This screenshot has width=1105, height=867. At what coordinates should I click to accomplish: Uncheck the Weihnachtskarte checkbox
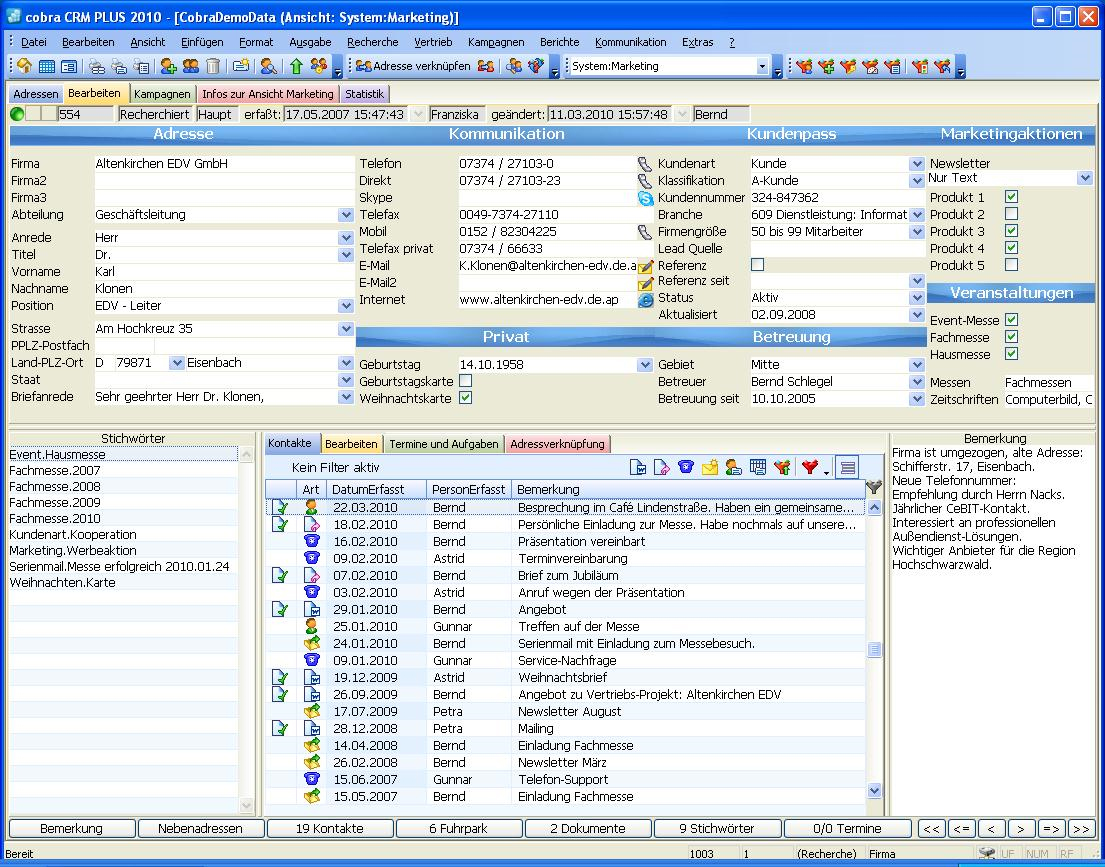tap(465, 398)
